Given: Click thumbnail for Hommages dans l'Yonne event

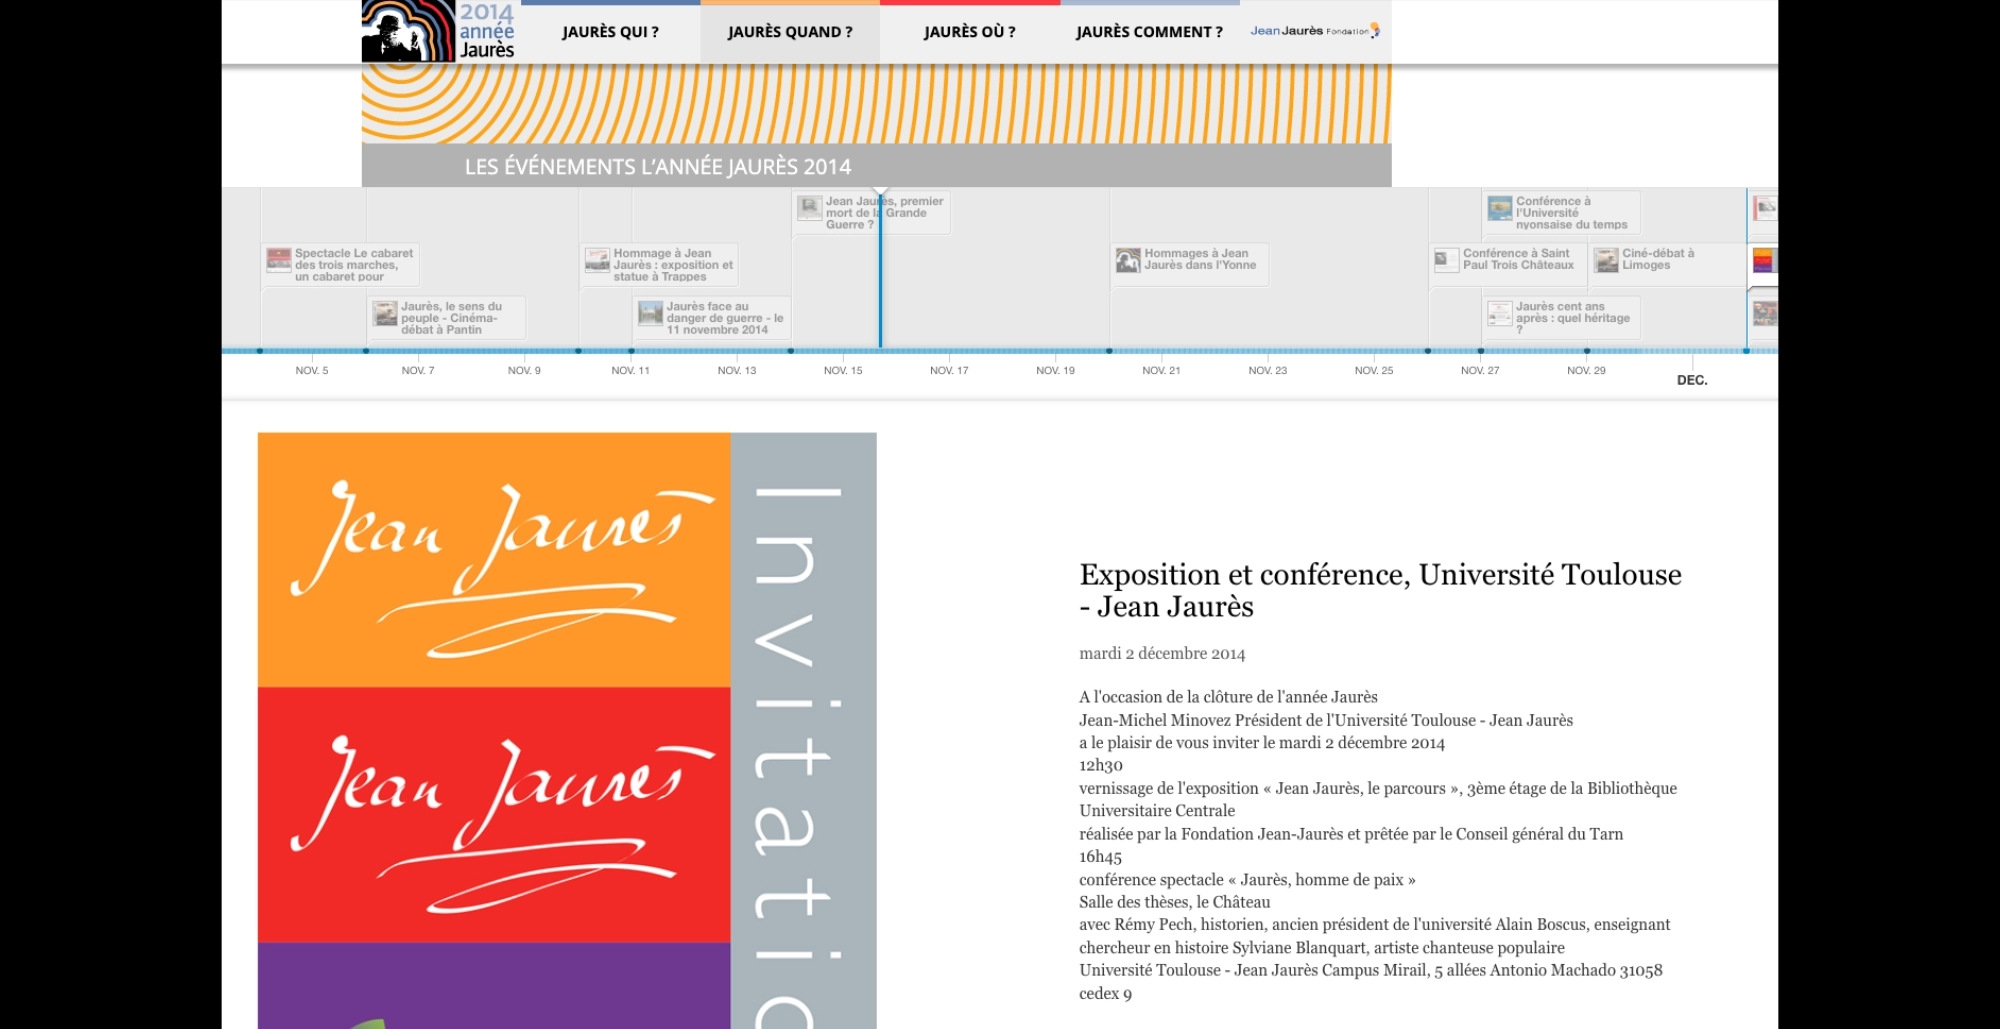Looking at the screenshot, I should pos(1128,260).
